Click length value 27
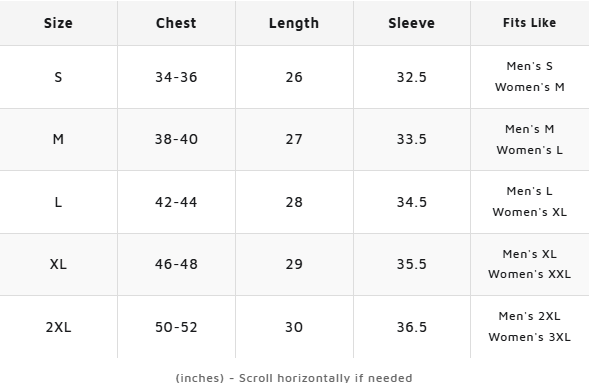591x383 pixels. (x=294, y=139)
